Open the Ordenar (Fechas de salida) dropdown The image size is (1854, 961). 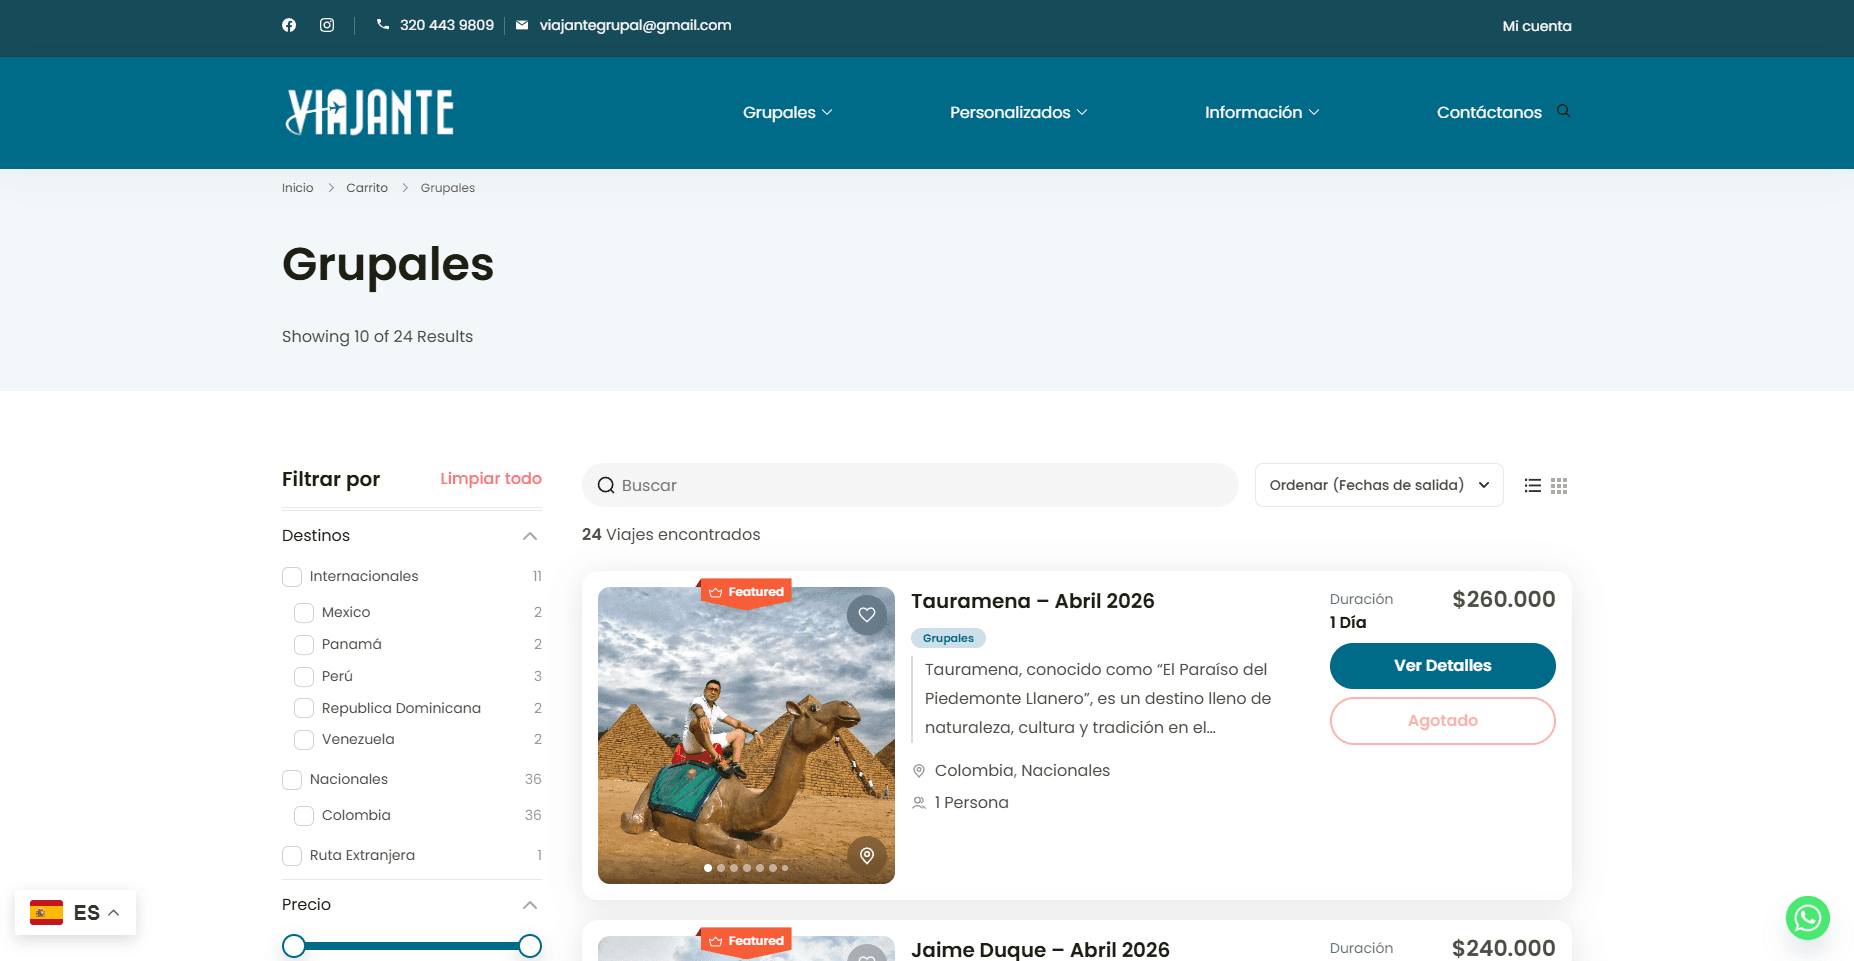[1379, 485]
